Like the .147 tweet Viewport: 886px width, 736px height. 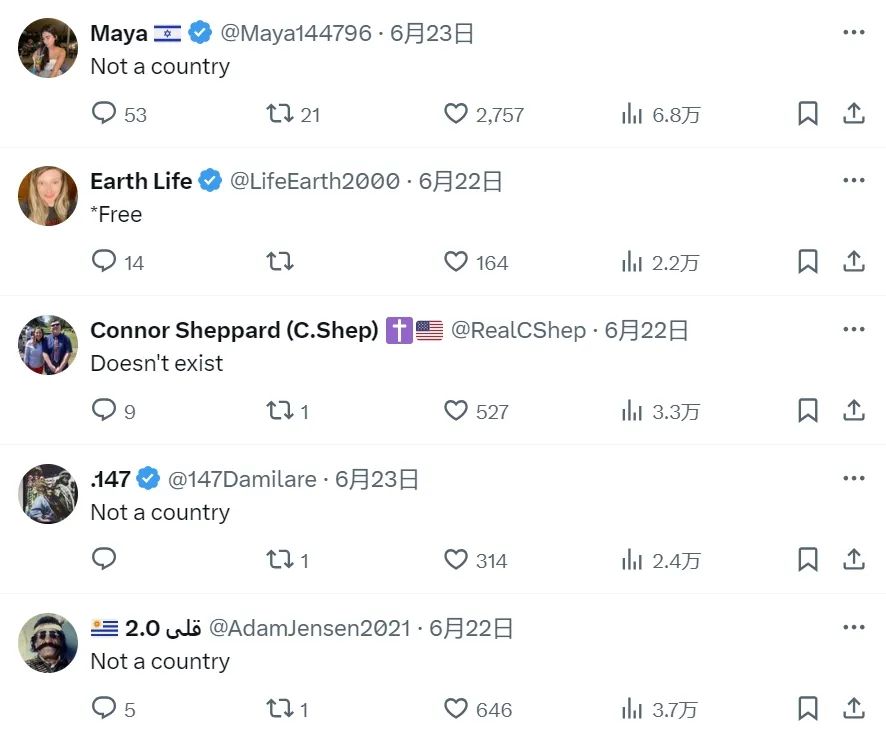point(456,560)
